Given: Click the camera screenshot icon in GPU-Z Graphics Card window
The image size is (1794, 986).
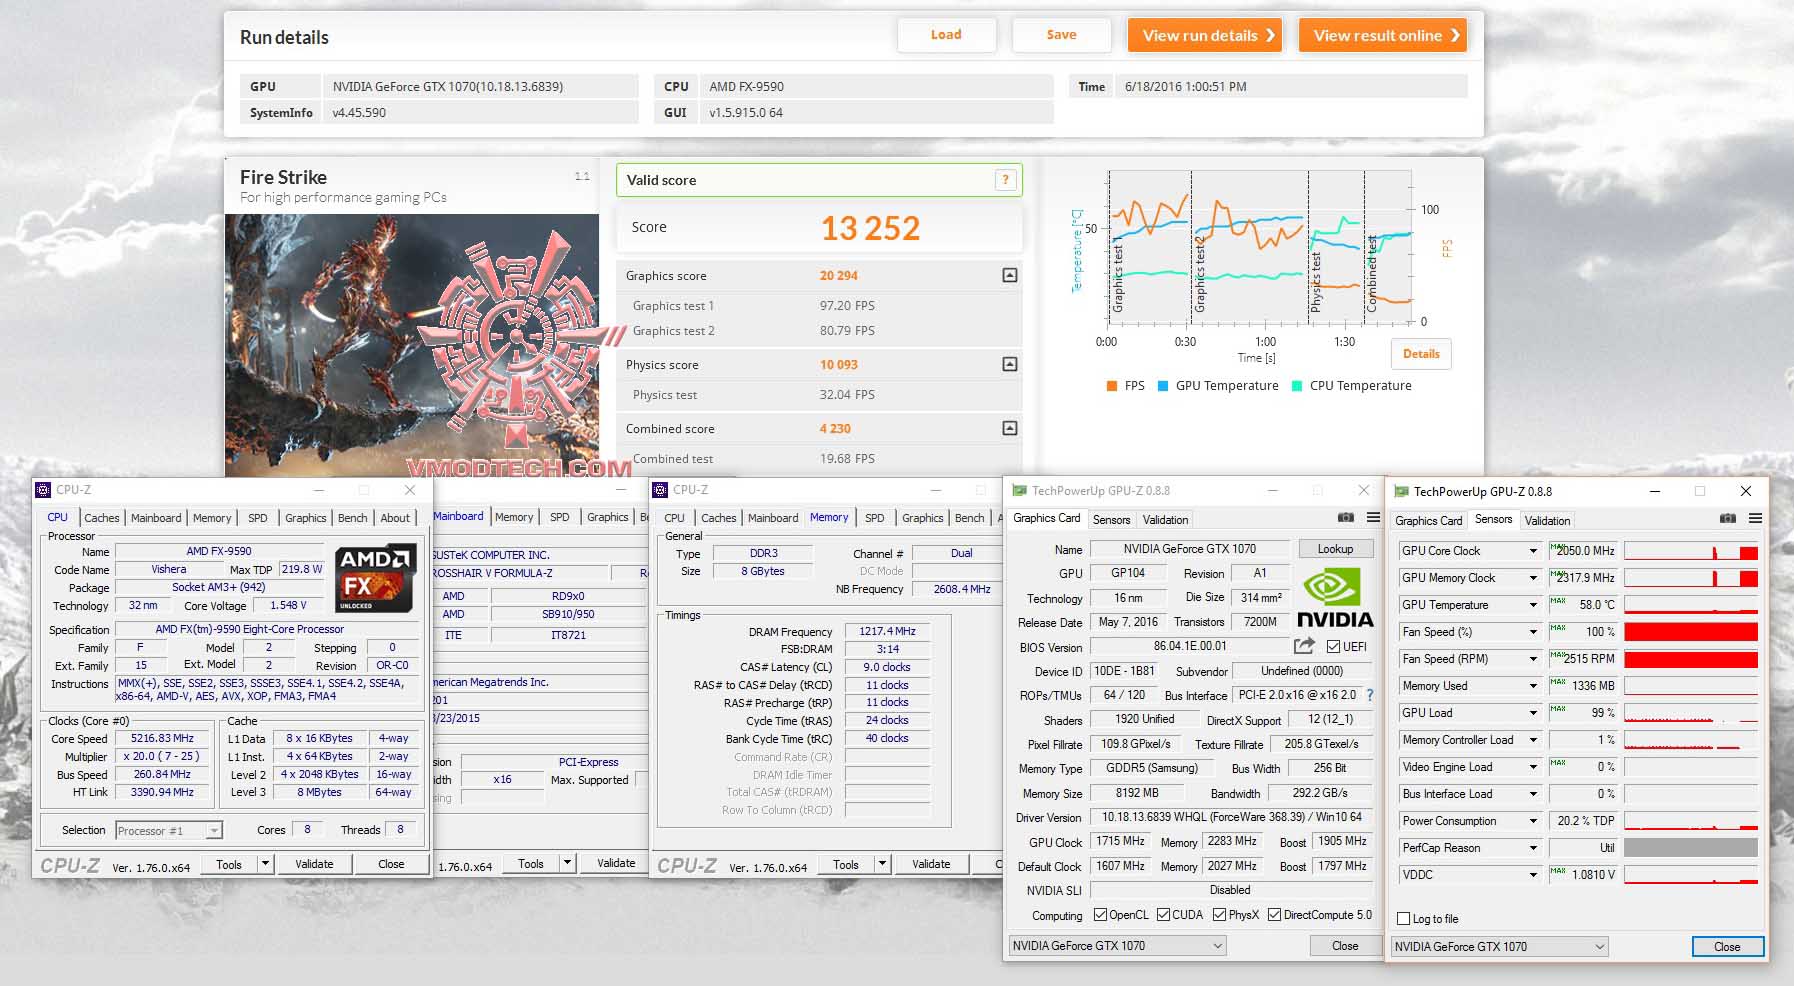Looking at the screenshot, I should click(1346, 518).
